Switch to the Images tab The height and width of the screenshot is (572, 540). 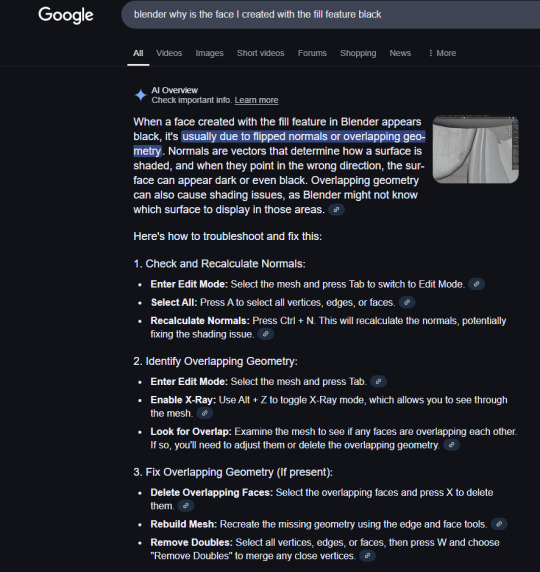(x=209, y=53)
